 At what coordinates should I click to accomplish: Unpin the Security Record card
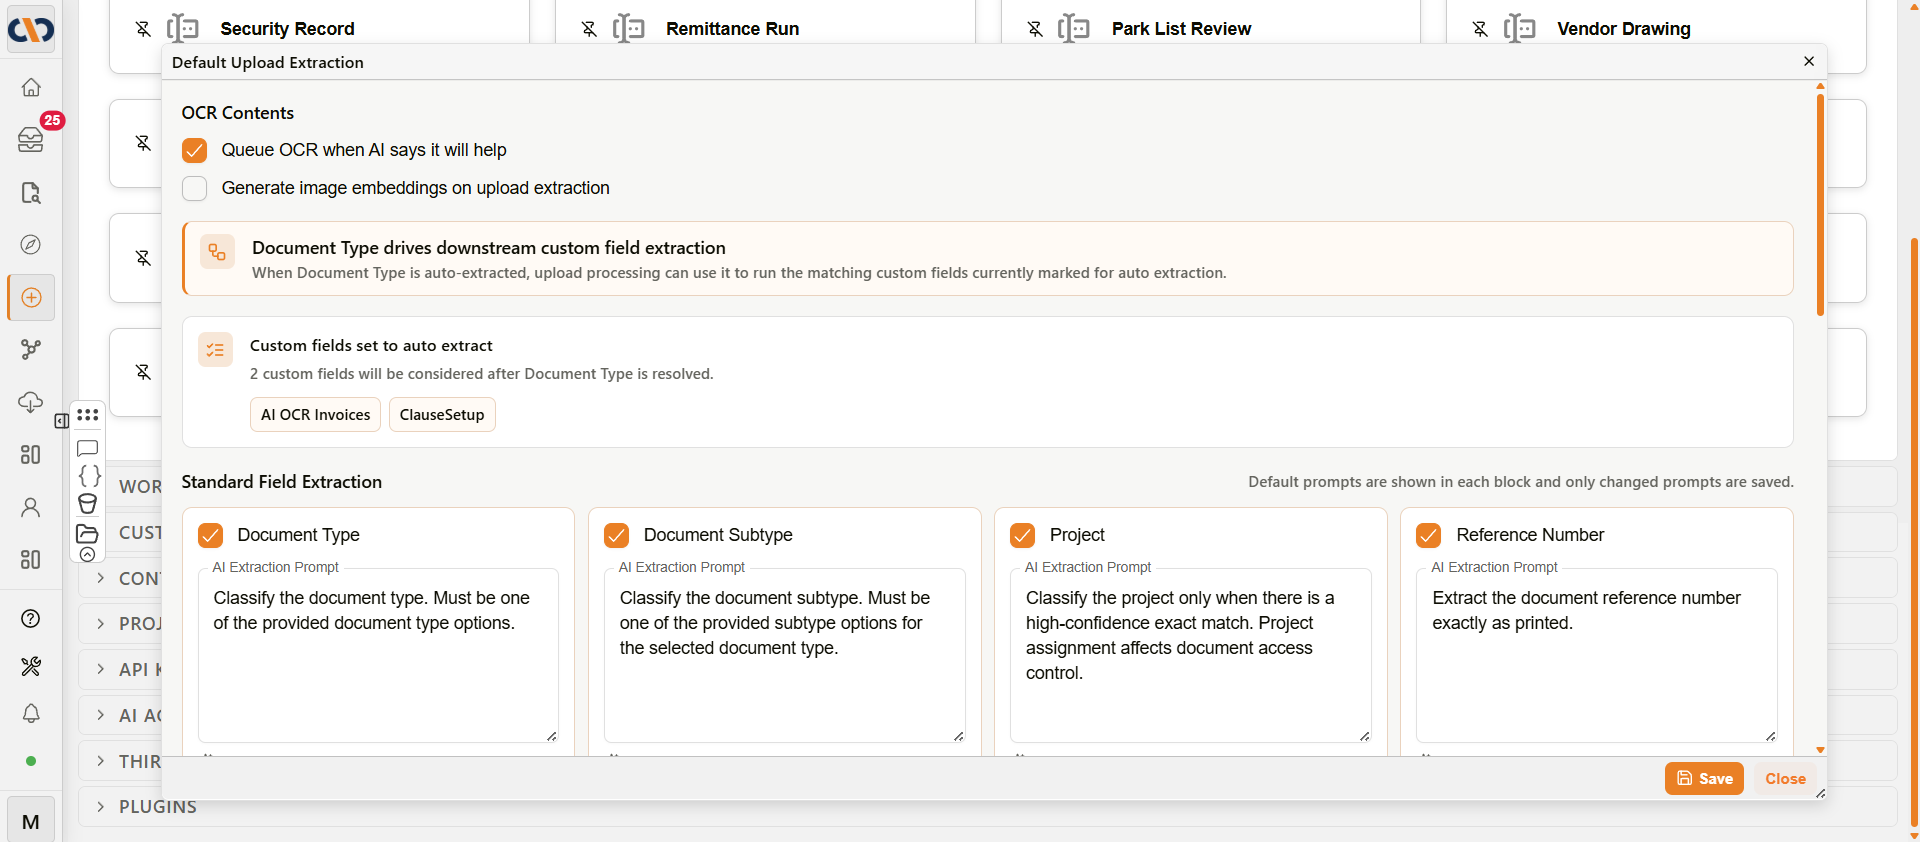coord(143,29)
